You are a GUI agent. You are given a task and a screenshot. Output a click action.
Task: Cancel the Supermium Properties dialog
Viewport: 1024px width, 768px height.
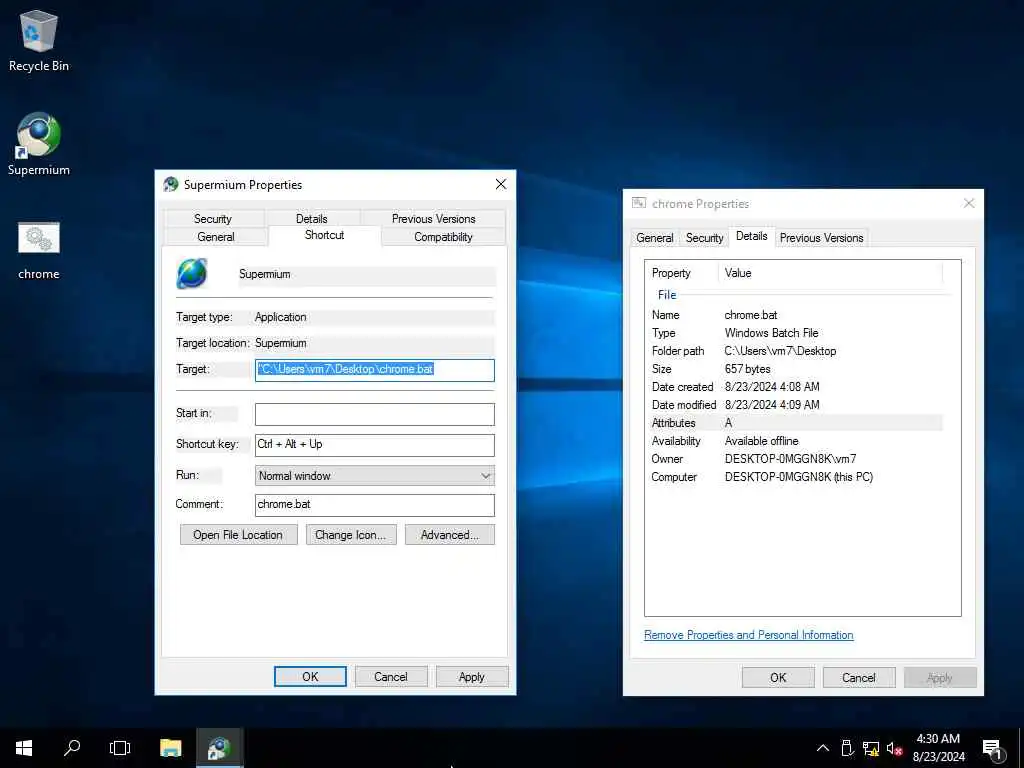point(391,677)
